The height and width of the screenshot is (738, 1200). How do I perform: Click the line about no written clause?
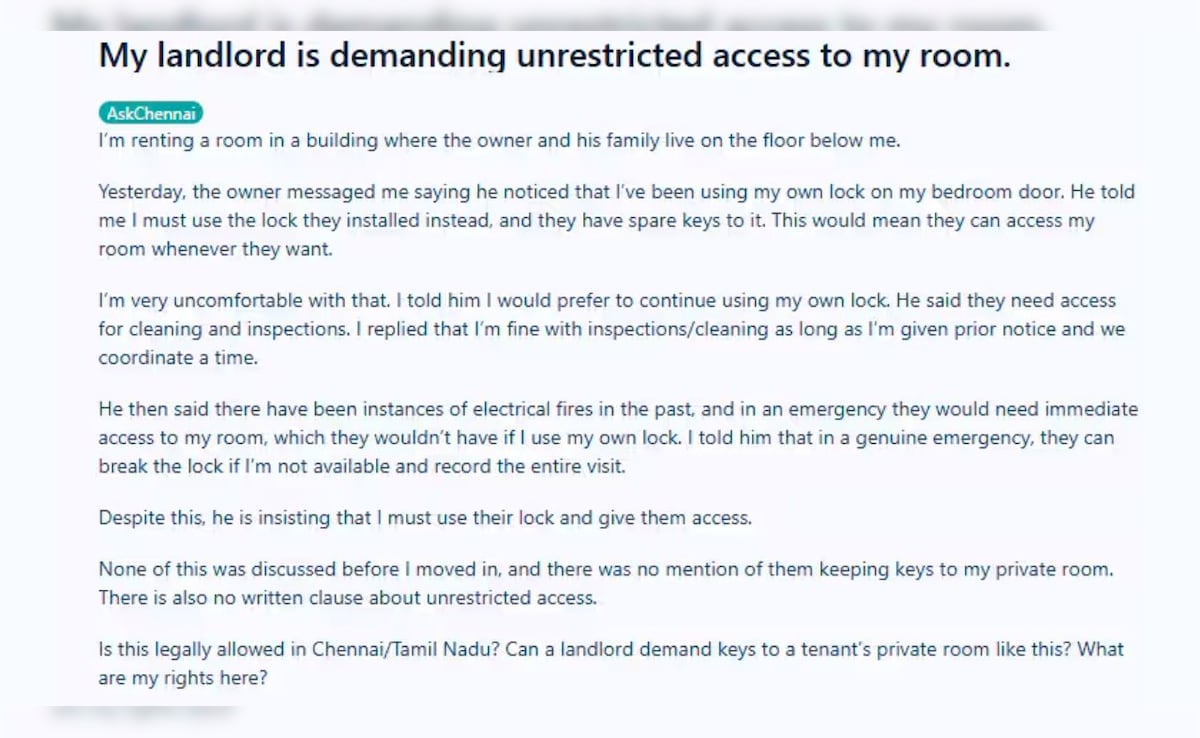tap(346, 598)
